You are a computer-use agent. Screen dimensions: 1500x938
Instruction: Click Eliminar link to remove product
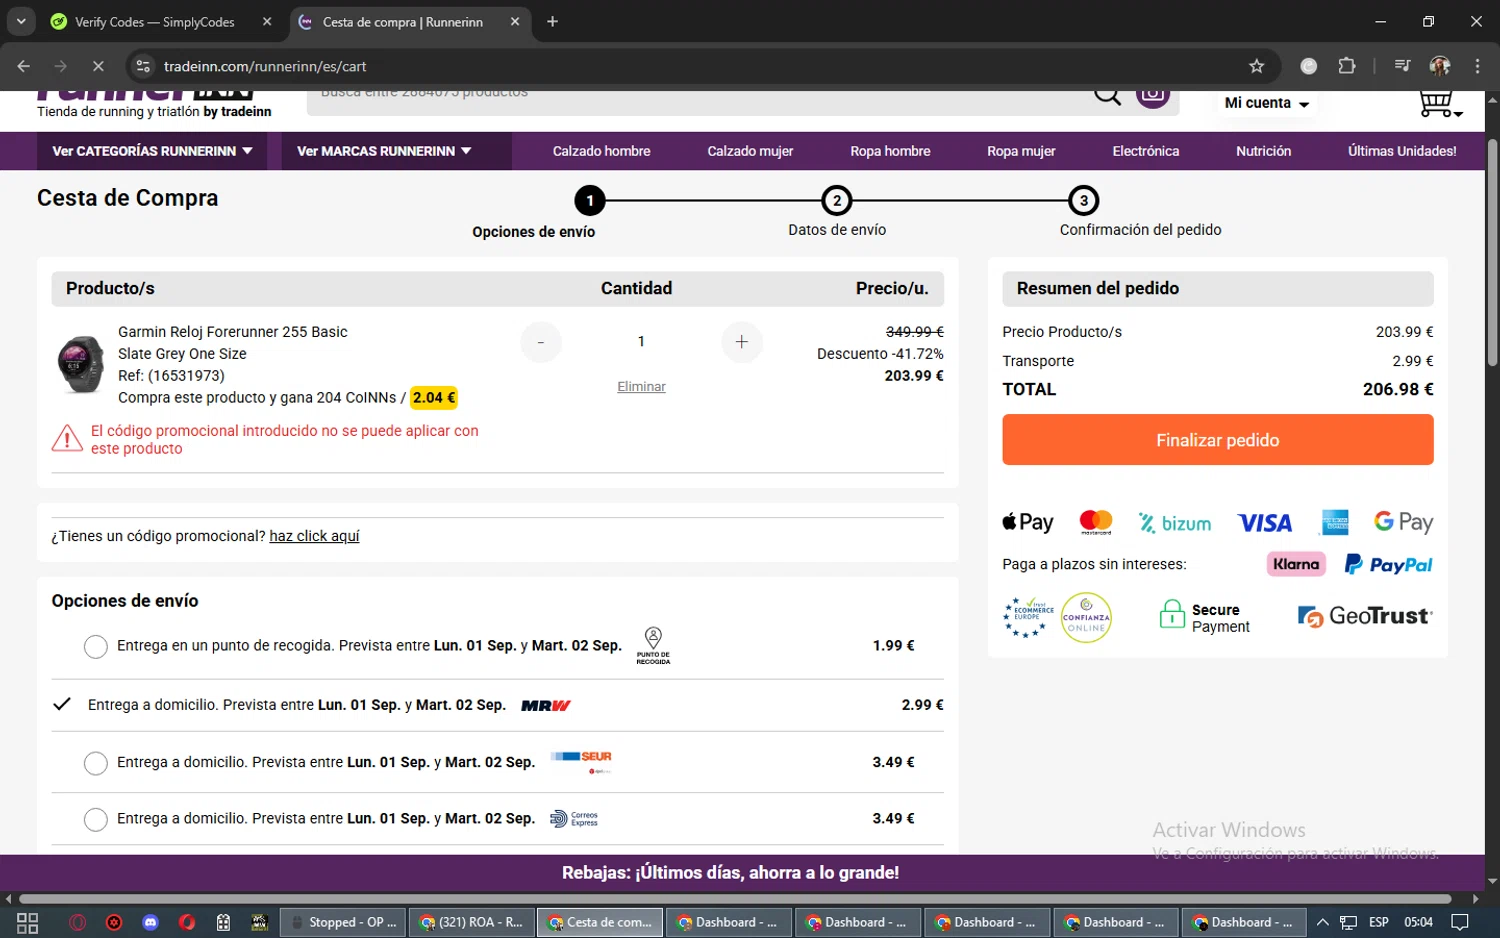coord(641,387)
